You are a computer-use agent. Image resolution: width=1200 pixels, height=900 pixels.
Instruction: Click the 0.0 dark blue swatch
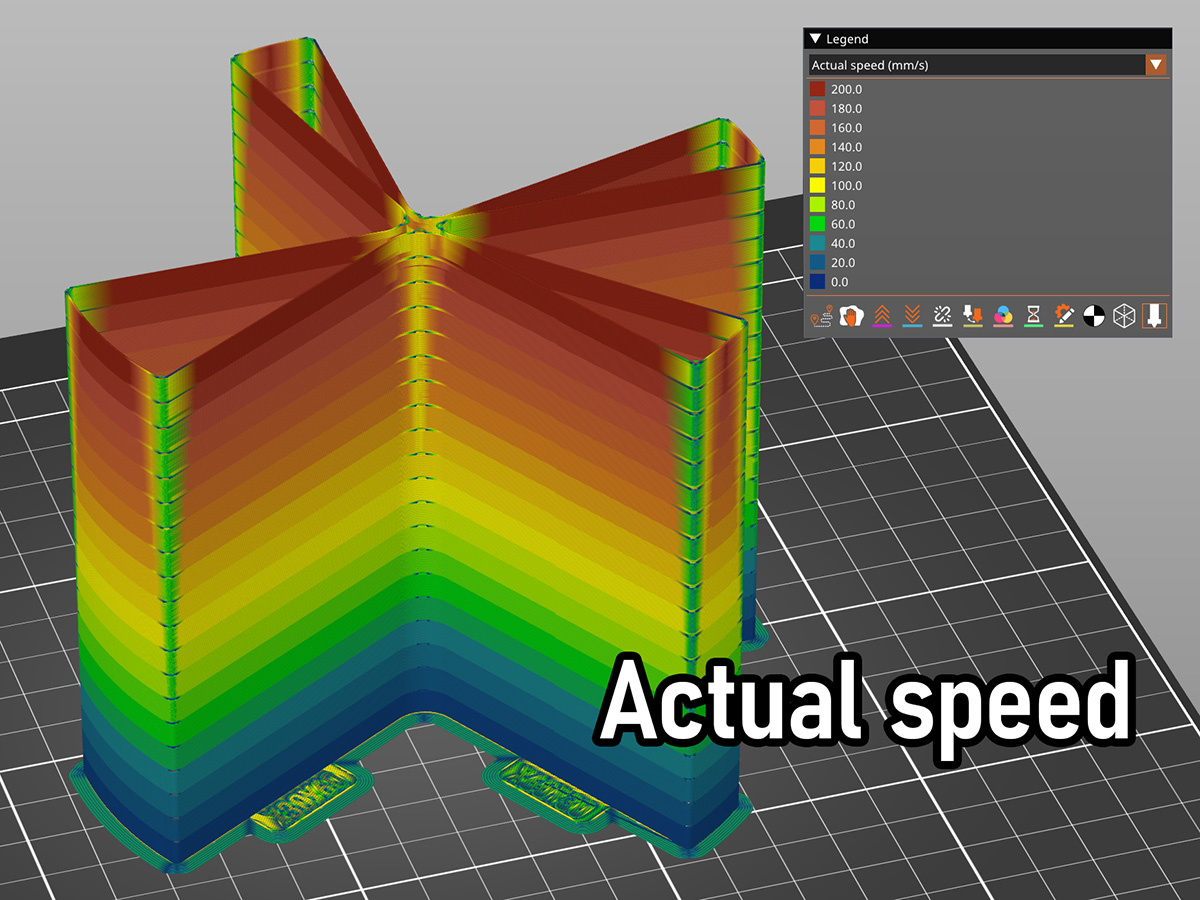[x=817, y=282]
